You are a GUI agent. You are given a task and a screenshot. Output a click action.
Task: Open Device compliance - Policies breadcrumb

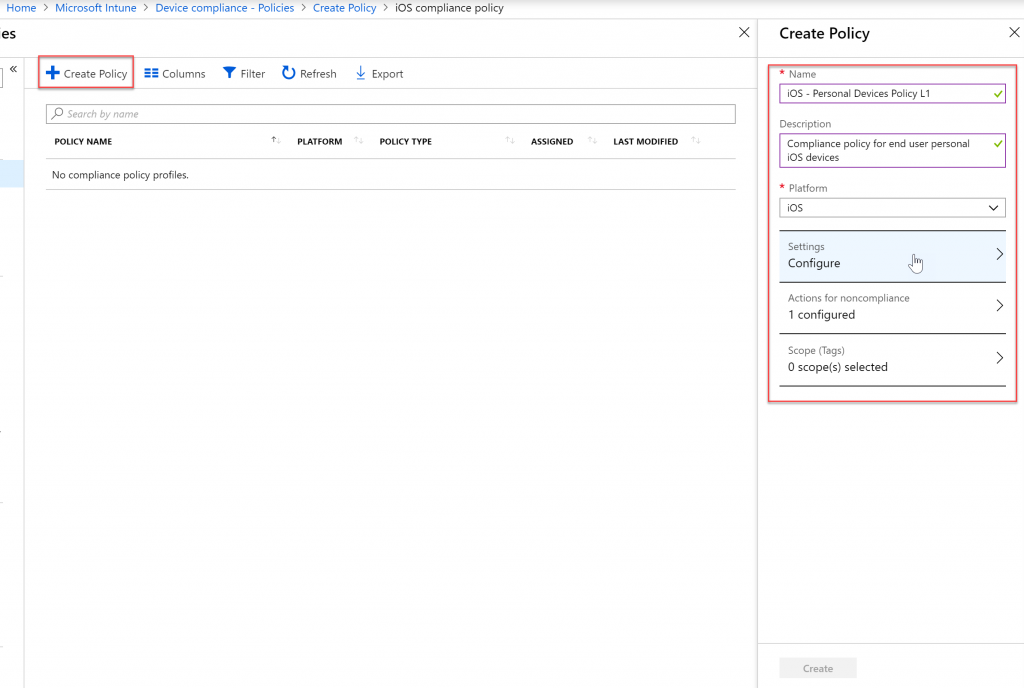[225, 8]
